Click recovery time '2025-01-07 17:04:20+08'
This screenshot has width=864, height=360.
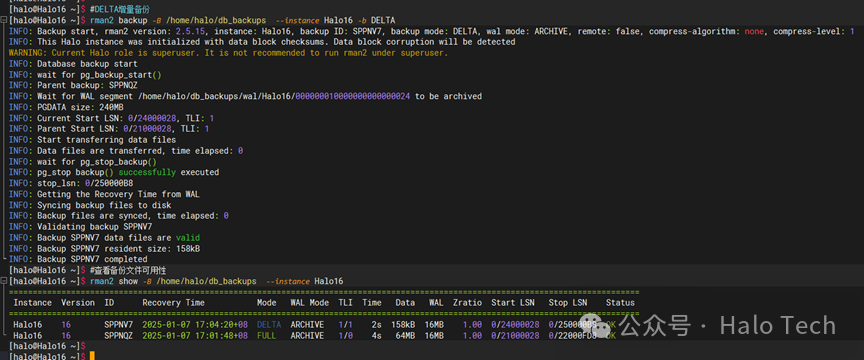click(195, 325)
